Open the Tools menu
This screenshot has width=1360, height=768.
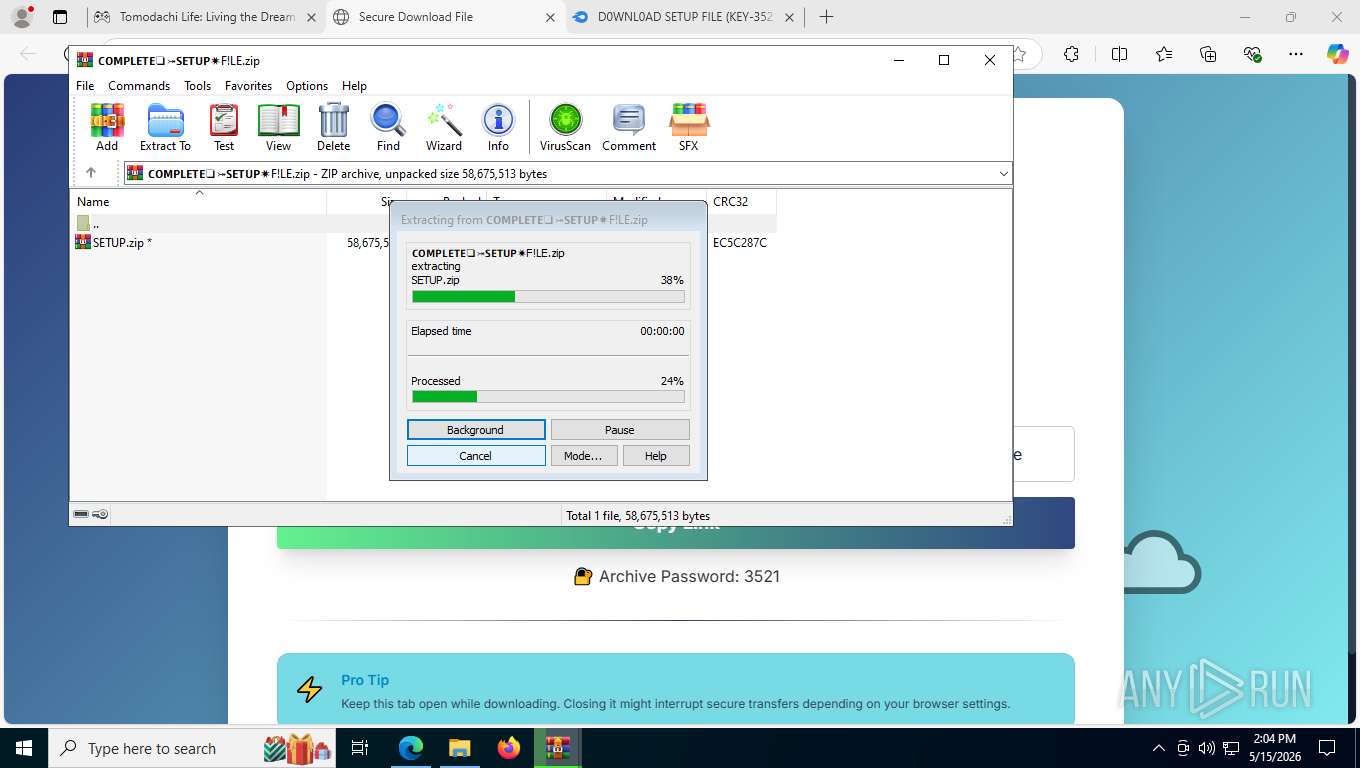[x=197, y=86]
